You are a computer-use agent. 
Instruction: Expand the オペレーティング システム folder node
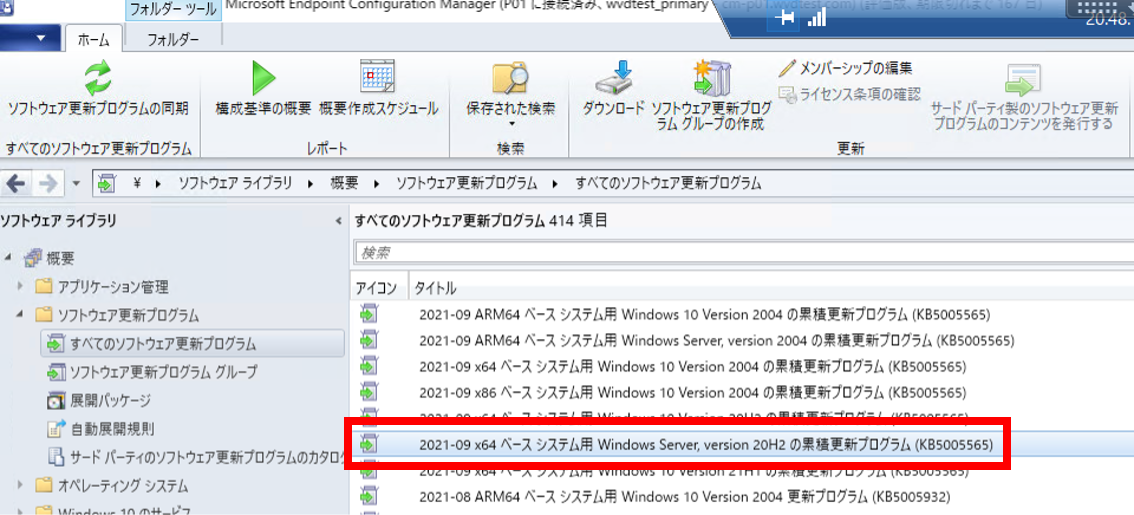tap(20, 485)
